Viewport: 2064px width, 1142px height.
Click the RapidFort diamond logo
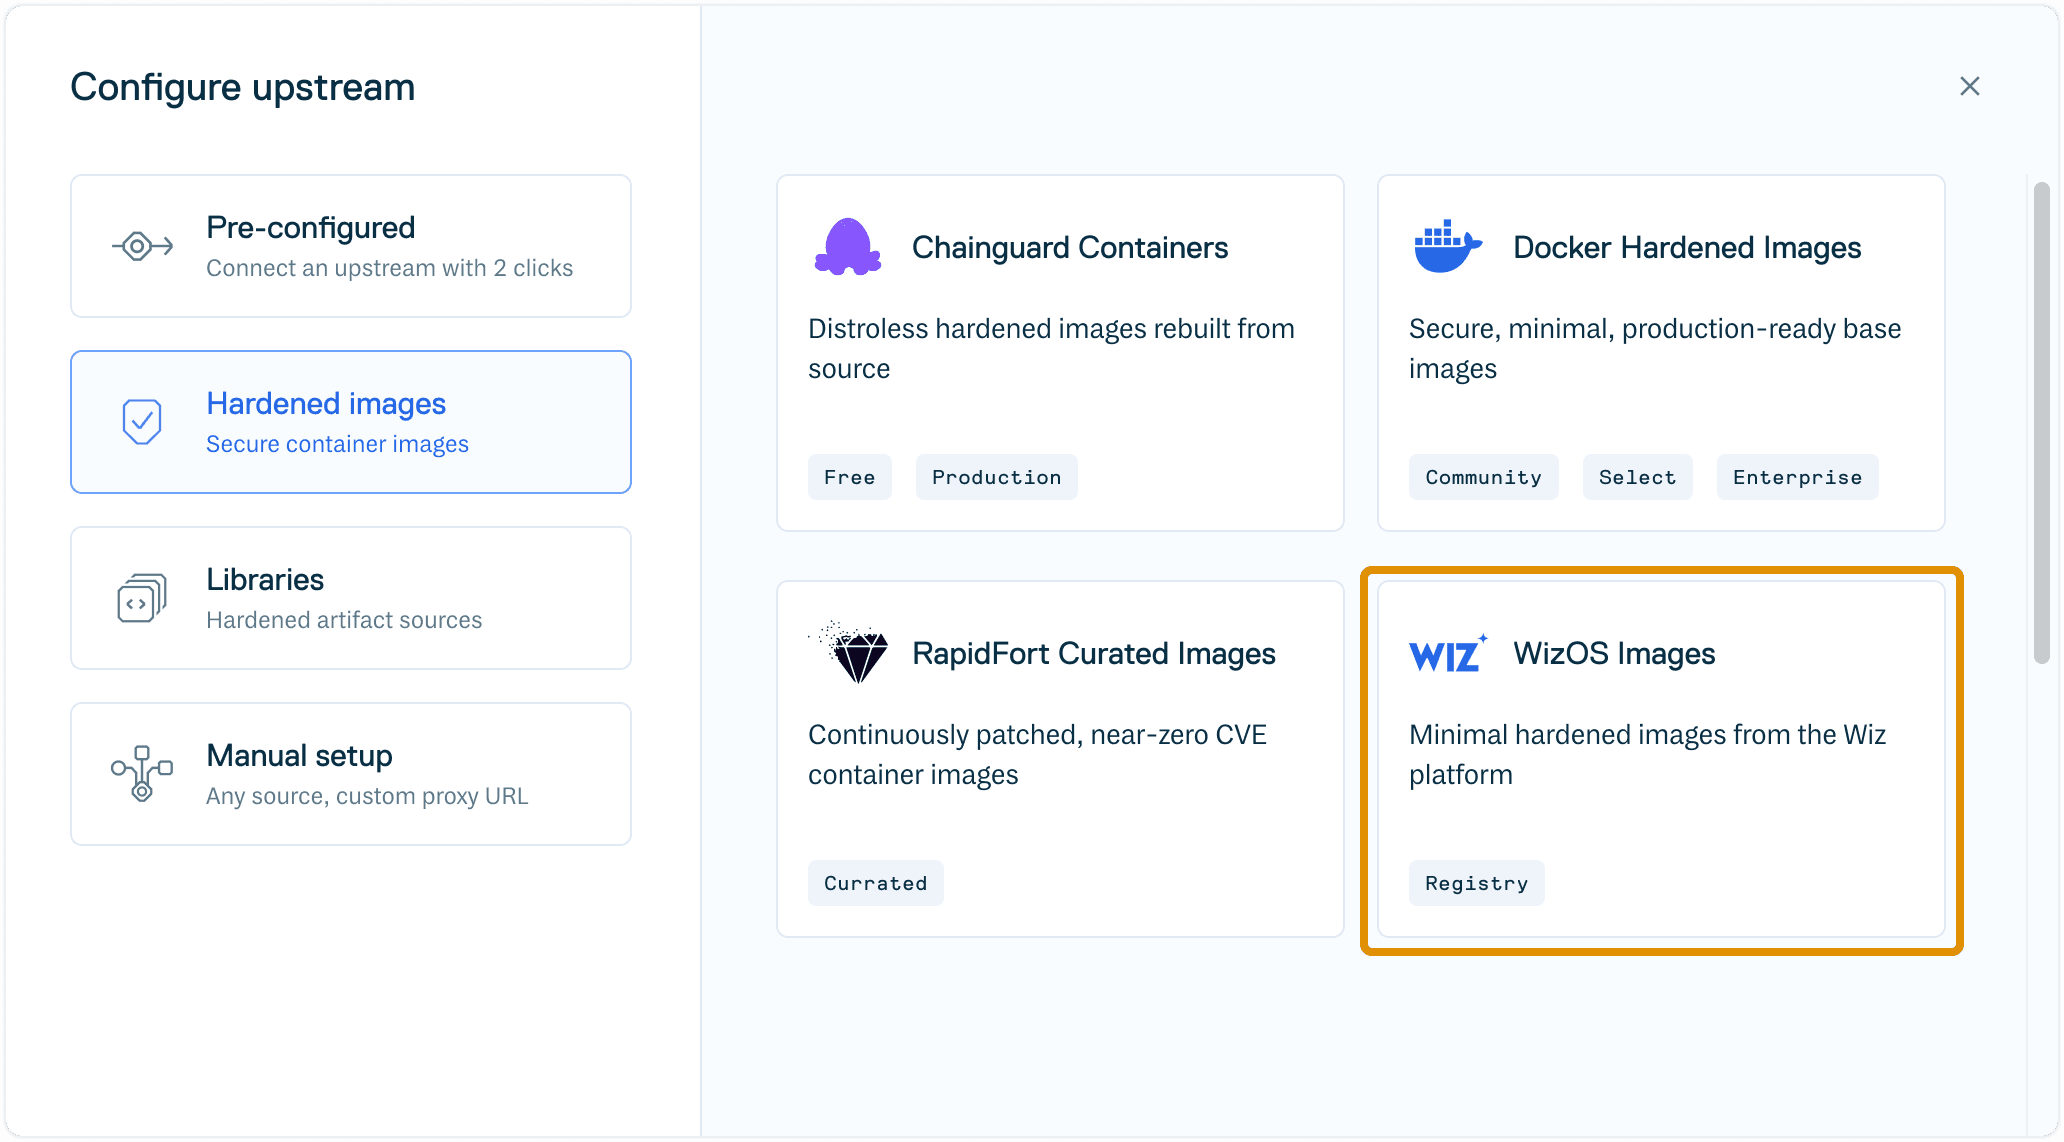pyautogui.click(x=849, y=652)
